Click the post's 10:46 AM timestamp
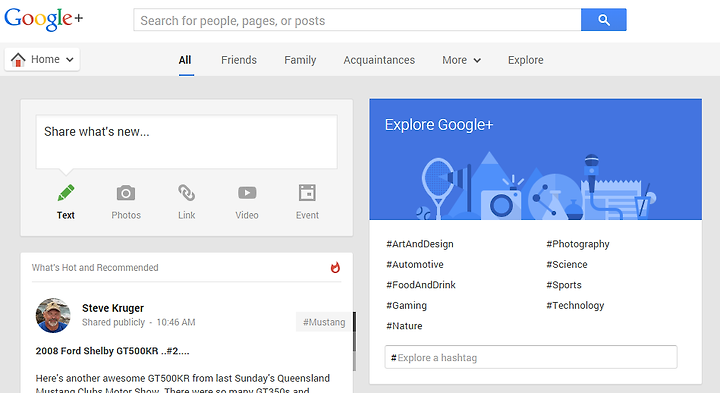This screenshot has width=720, height=393. coord(176,322)
